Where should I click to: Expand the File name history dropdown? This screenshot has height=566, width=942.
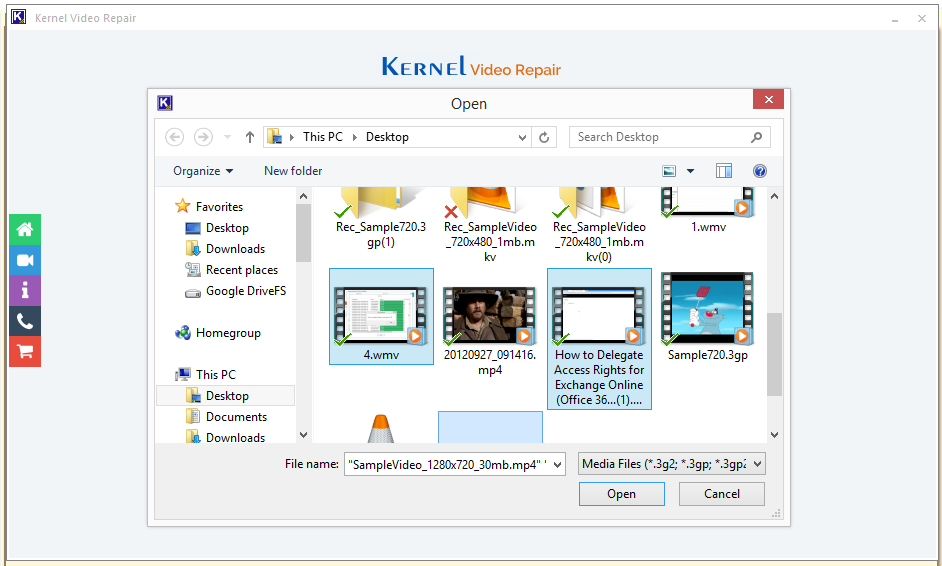[557, 464]
